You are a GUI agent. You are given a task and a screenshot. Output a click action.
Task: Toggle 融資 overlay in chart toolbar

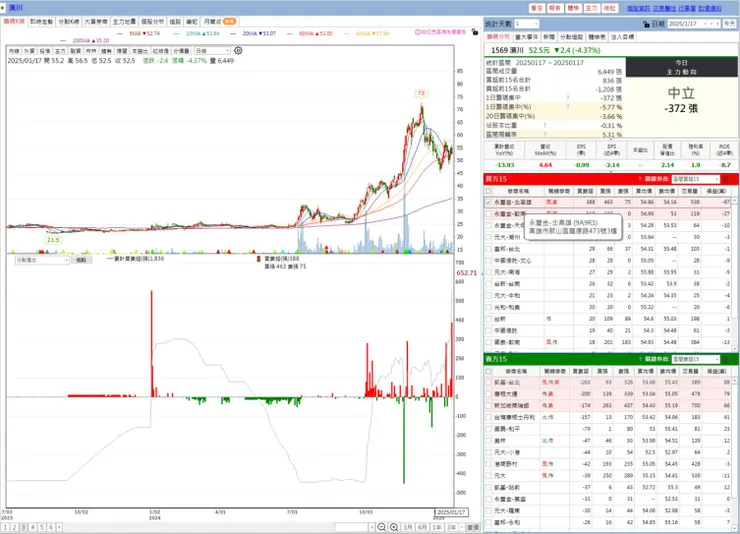pos(76,50)
